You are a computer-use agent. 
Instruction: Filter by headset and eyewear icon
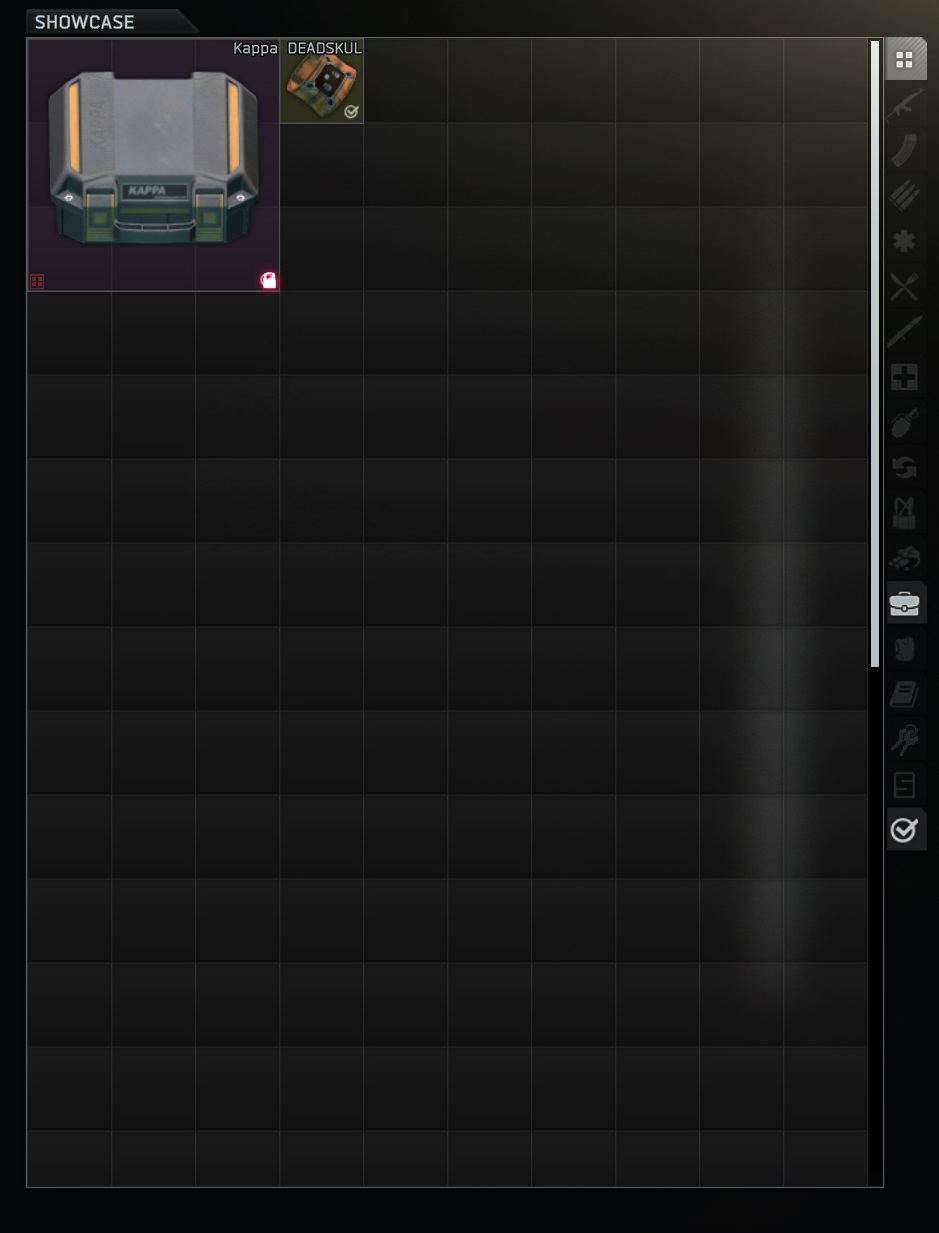pyautogui.click(x=905, y=558)
